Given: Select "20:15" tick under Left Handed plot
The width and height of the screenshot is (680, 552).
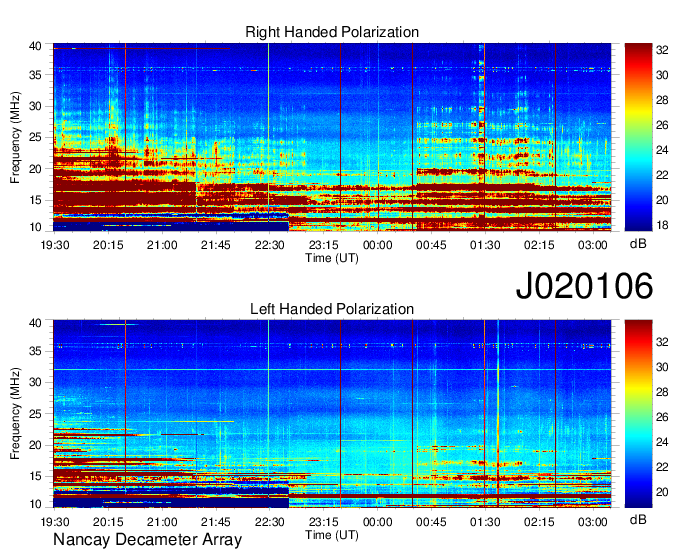Looking at the screenshot, I should [x=108, y=522].
